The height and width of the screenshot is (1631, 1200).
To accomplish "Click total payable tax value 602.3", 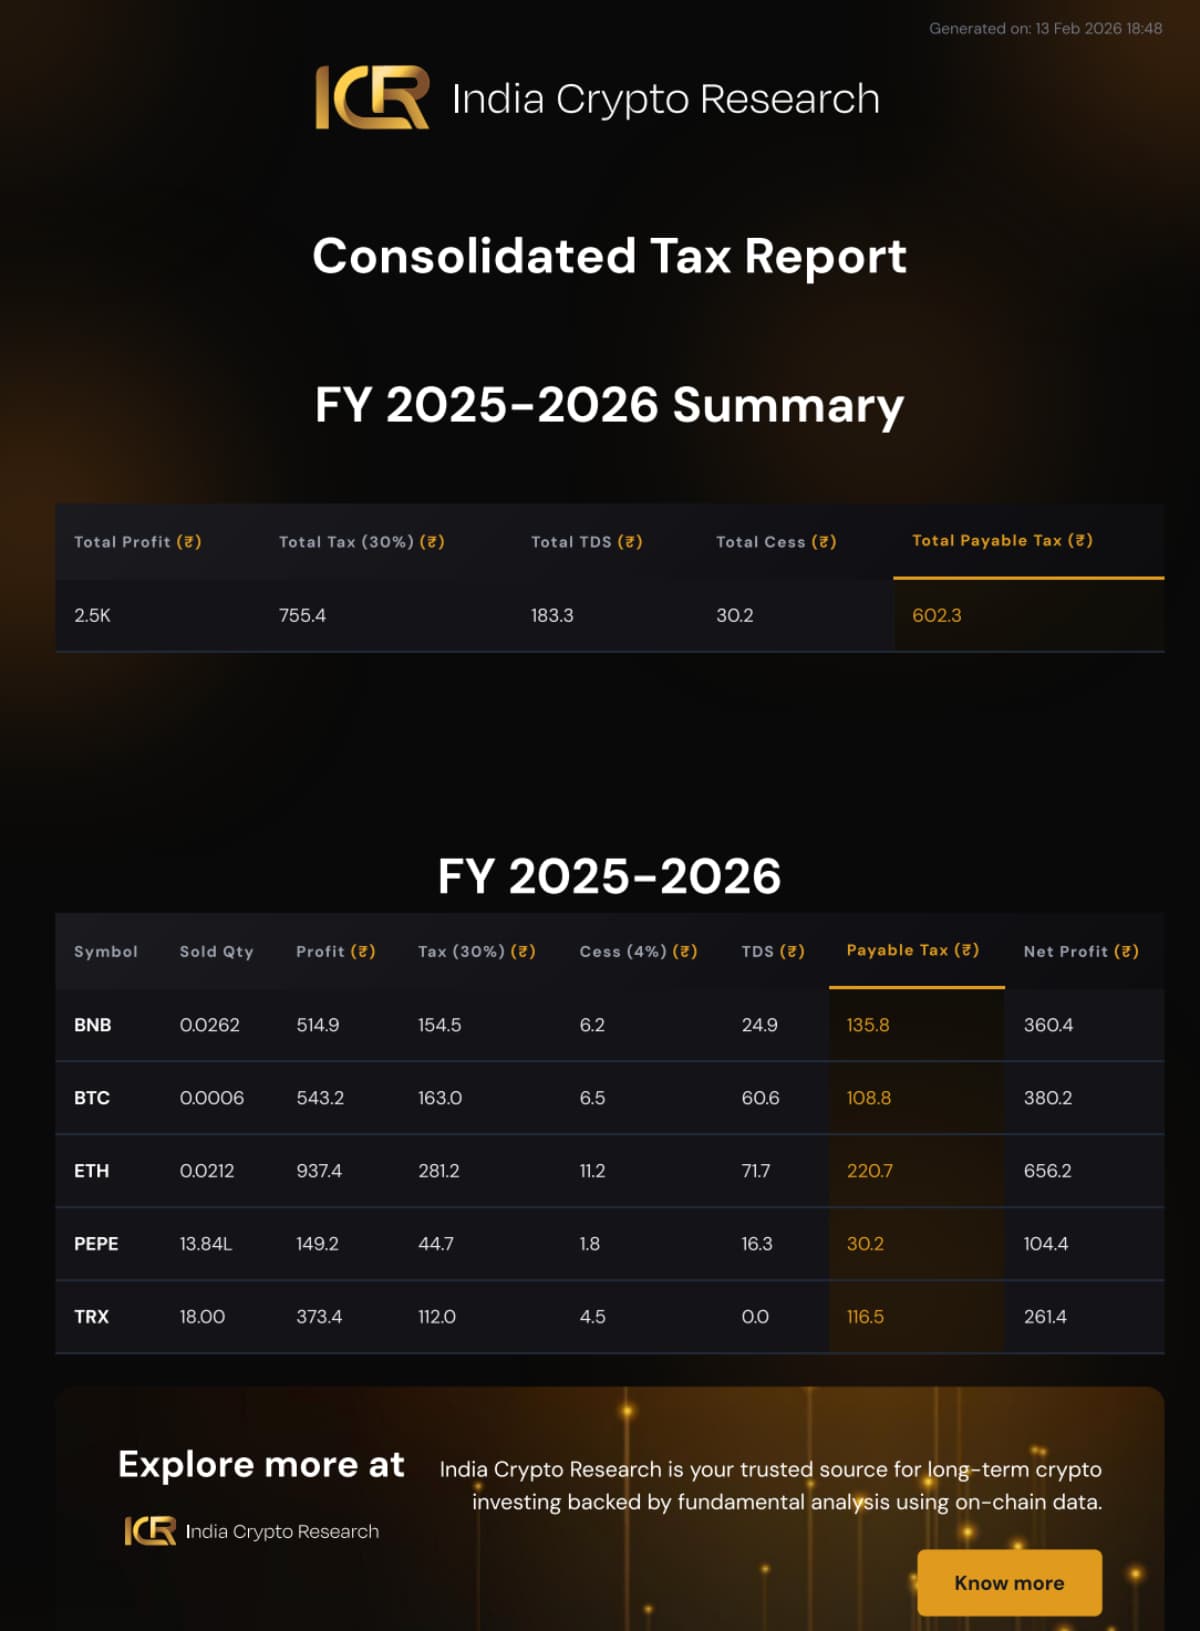I will [x=936, y=616].
